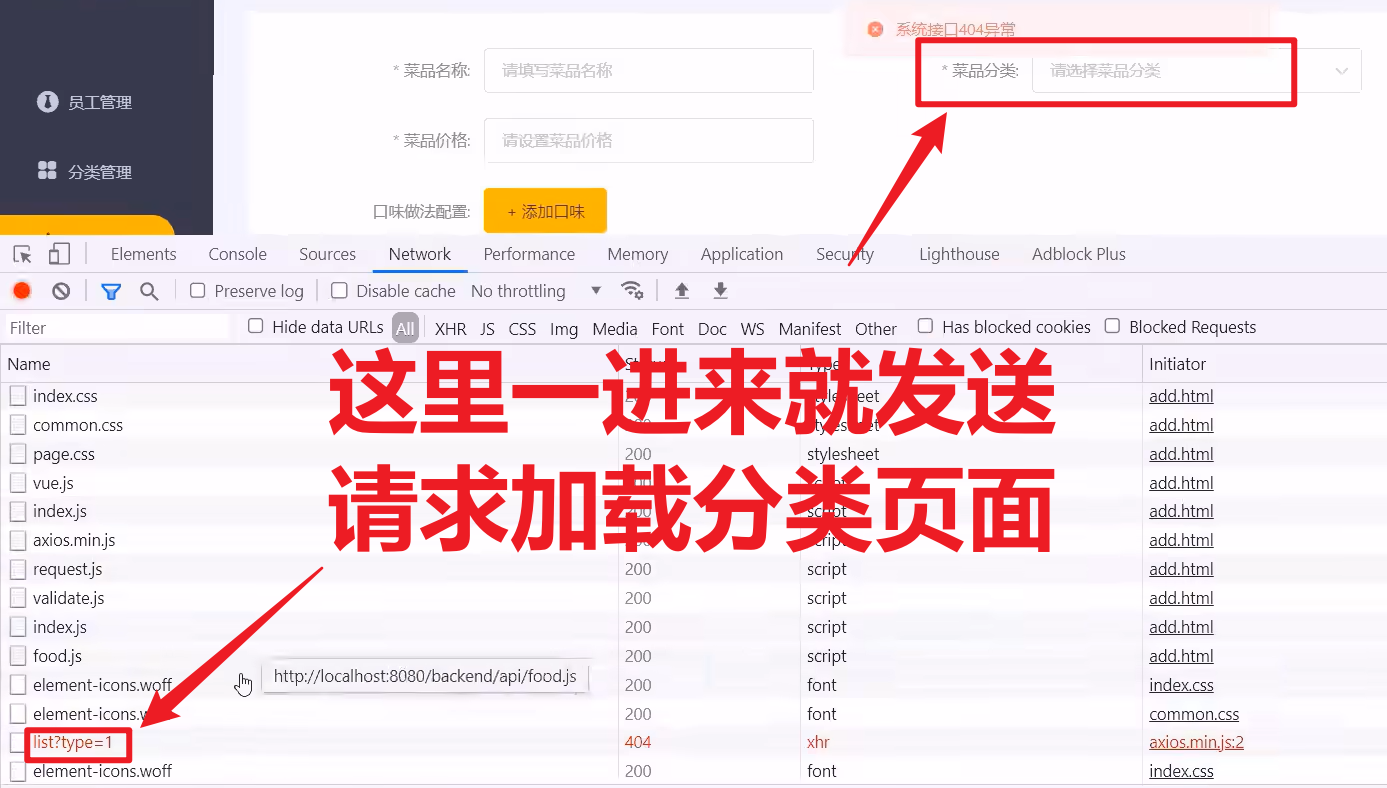Filter requests by Media type
The image size is (1387, 788).
(x=615, y=329)
